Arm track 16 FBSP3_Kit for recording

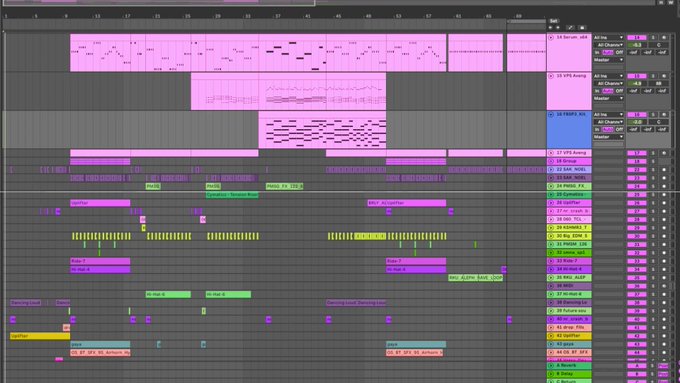point(664,115)
